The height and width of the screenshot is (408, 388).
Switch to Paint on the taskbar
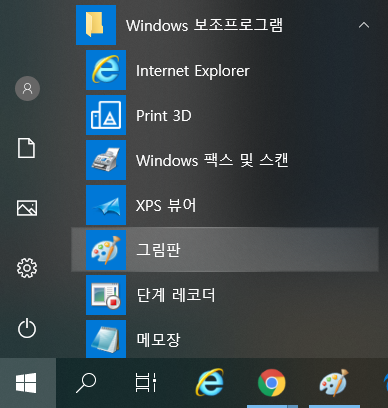point(334,382)
